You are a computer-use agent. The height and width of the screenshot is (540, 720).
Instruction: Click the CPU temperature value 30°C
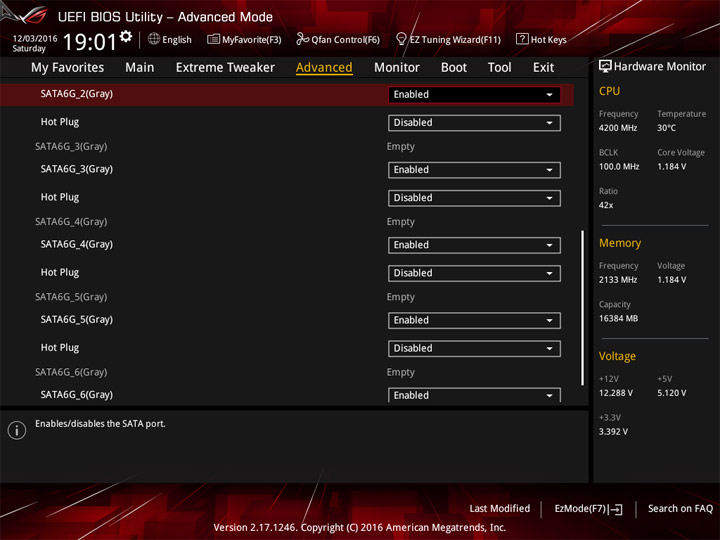(x=666, y=128)
